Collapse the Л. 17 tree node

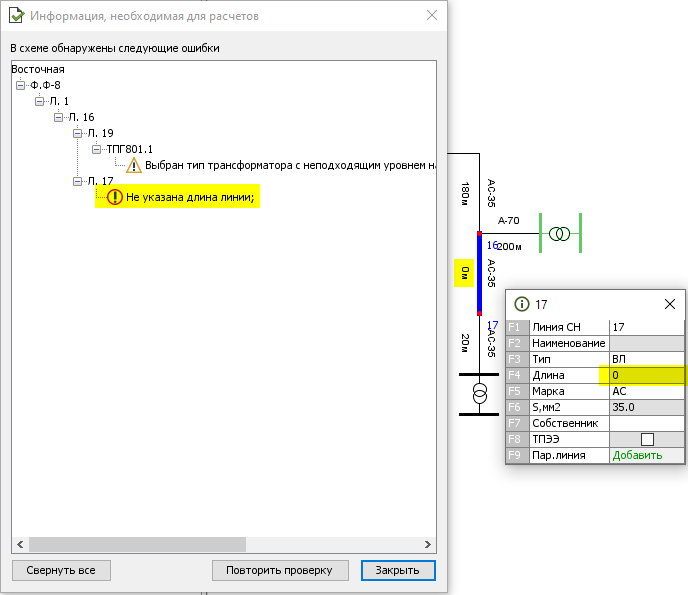pos(78,181)
